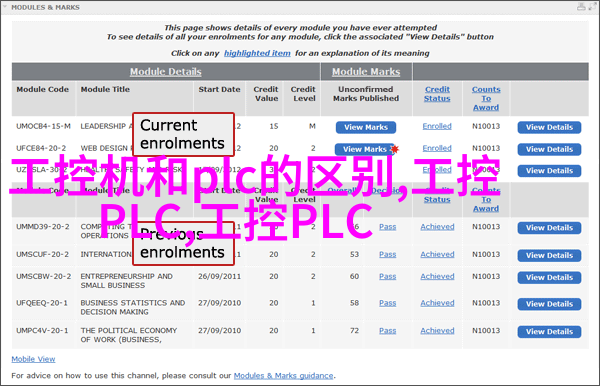Click Pass decision for UFQEEQ-20-1
Screen dimensions: 600x386
coord(388,303)
